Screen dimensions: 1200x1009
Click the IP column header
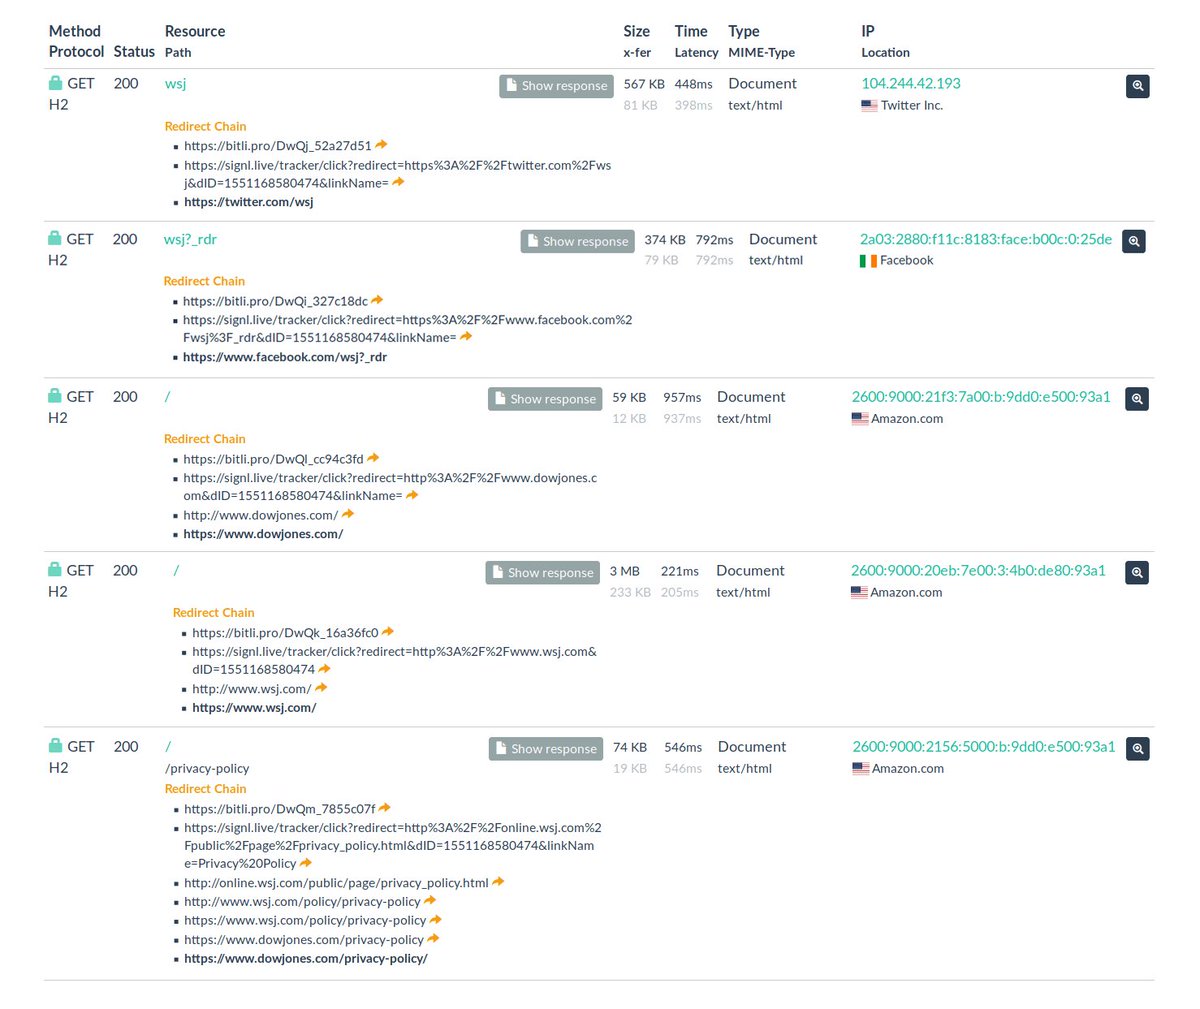(x=868, y=31)
